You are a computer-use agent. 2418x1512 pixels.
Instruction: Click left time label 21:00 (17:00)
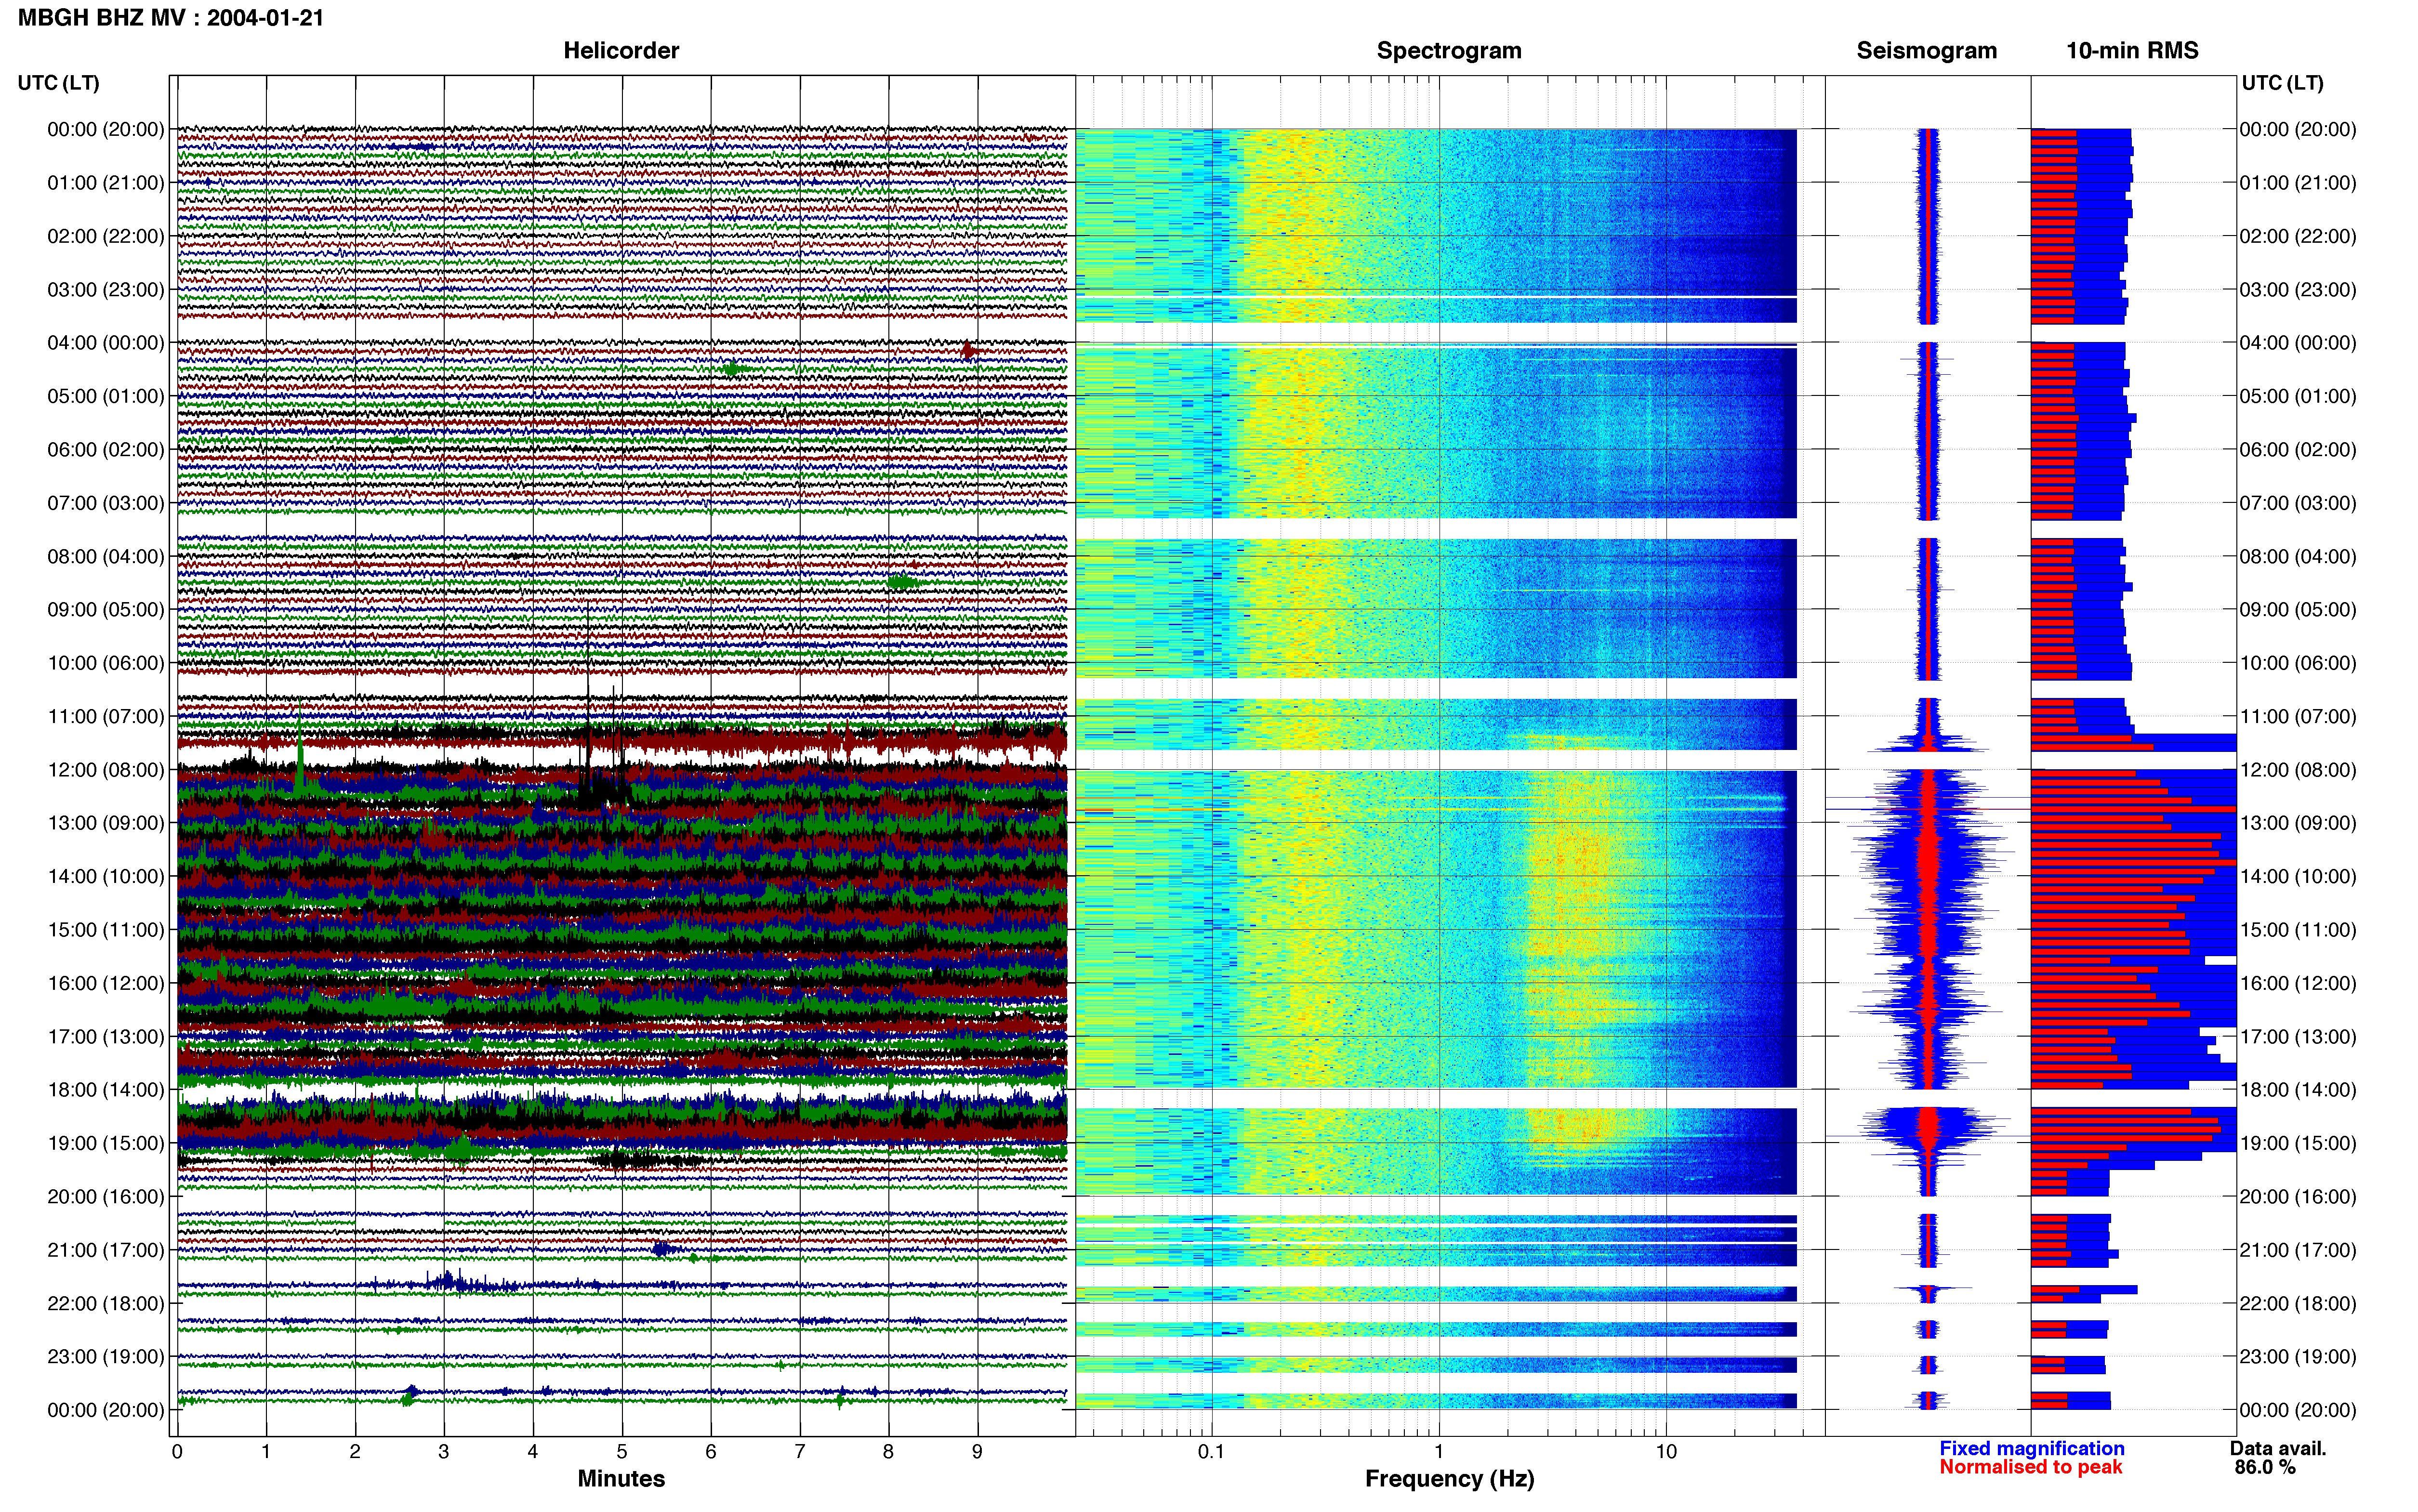coord(106,1249)
